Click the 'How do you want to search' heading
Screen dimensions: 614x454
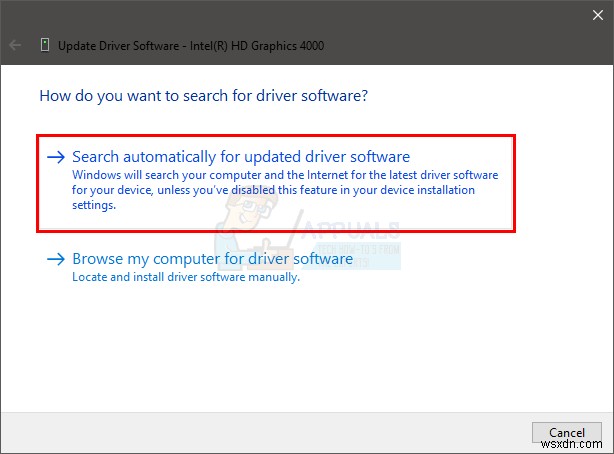203,96
